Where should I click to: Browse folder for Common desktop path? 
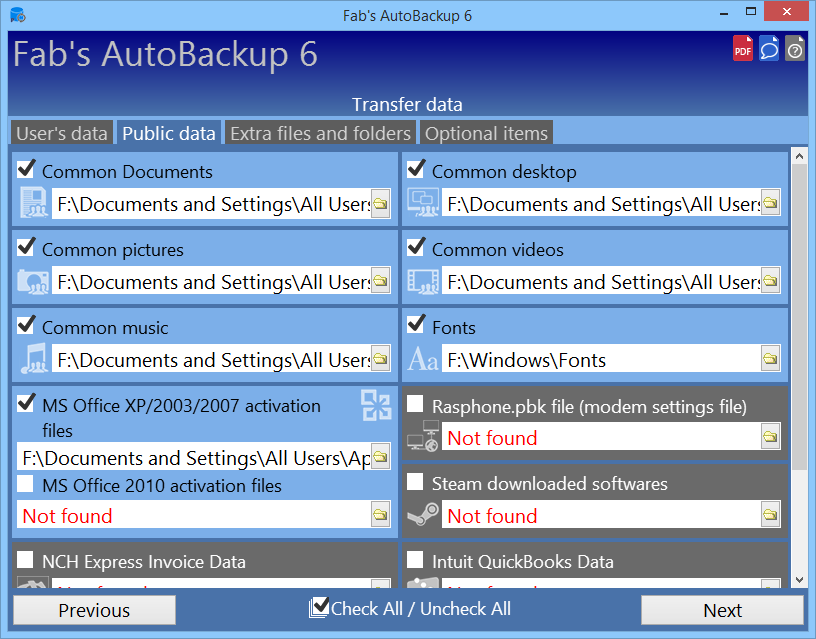pos(771,203)
